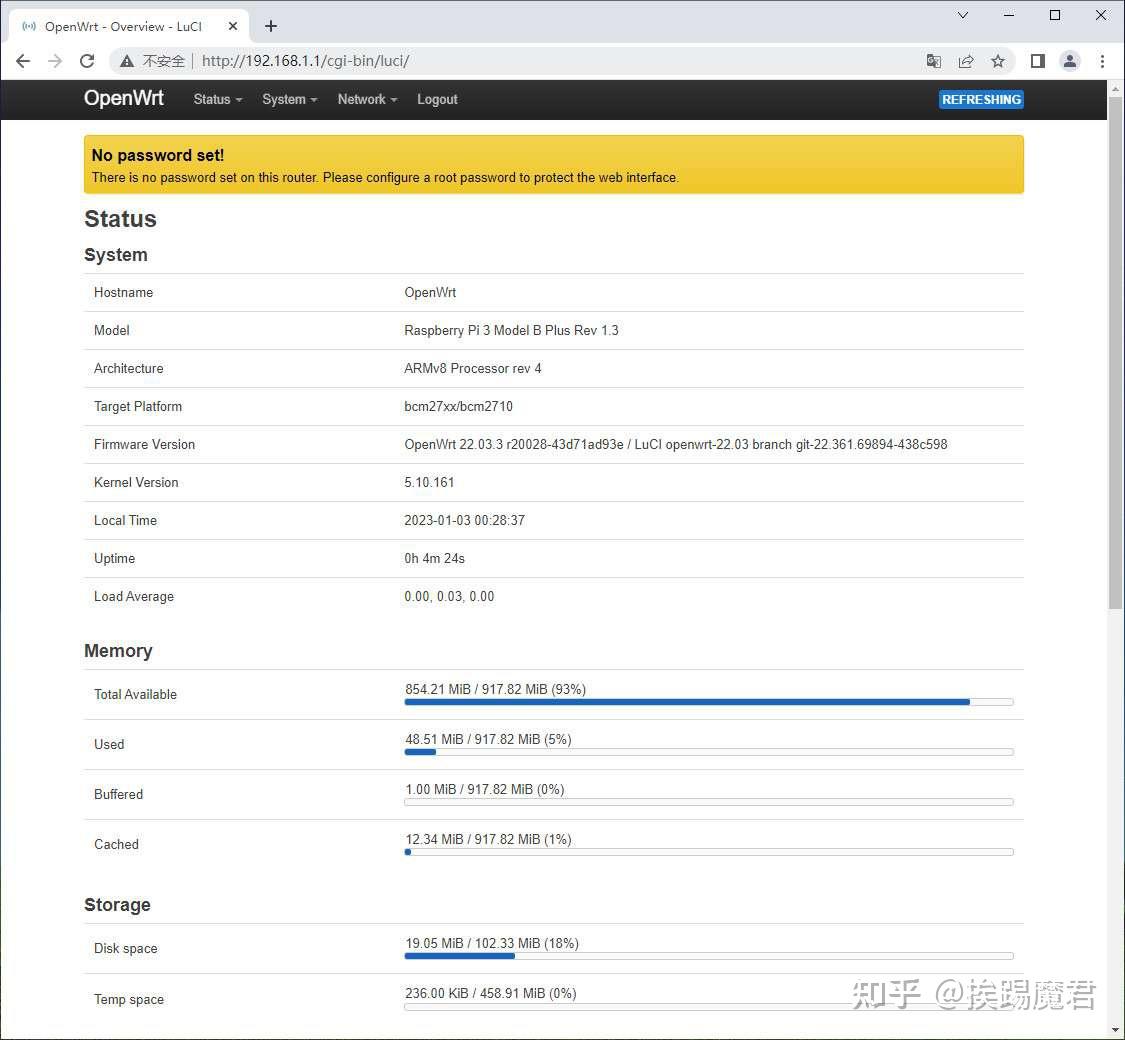Open Chrome's three-dot menu
The image size is (1125, 1040).
[x=1102, y=61]
